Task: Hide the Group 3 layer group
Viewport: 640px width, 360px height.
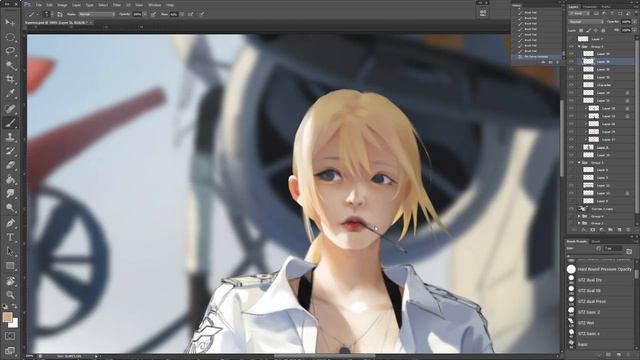Action: click(571, 47)
